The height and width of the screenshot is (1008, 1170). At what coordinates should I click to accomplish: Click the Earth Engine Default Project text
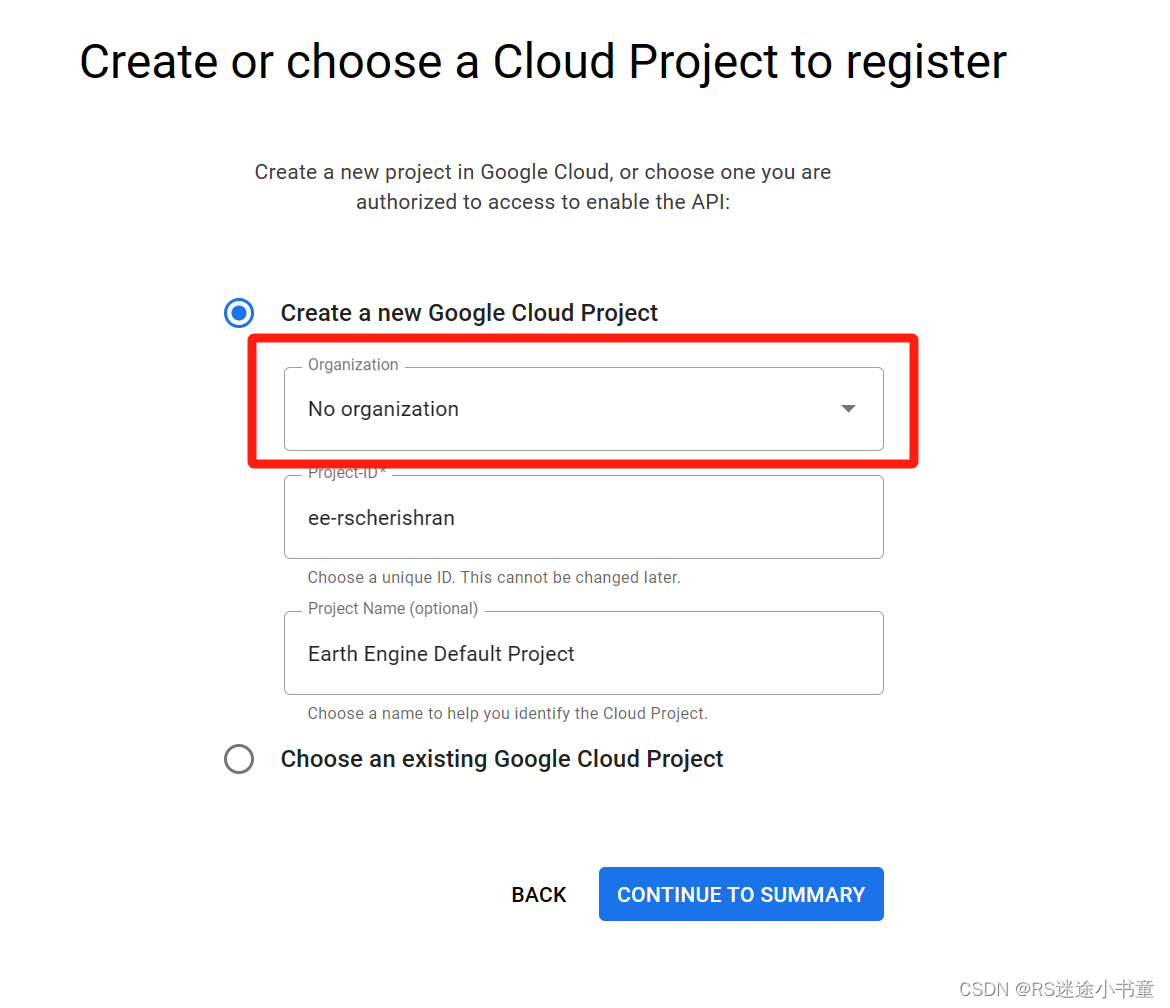(x=441, y=654)
